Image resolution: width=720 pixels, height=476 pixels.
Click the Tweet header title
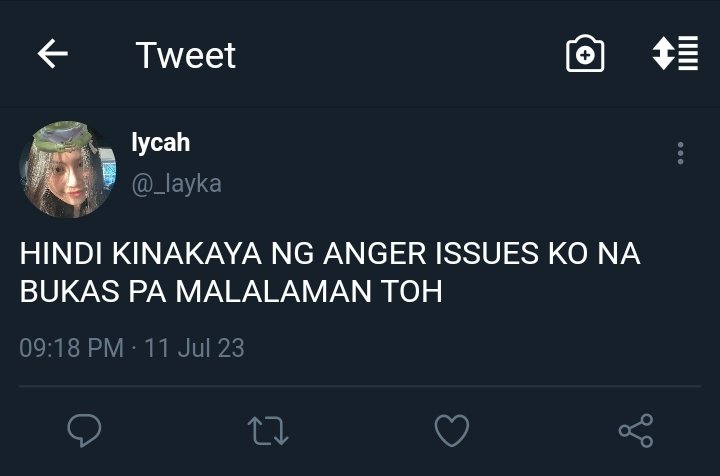coord(186,55)
